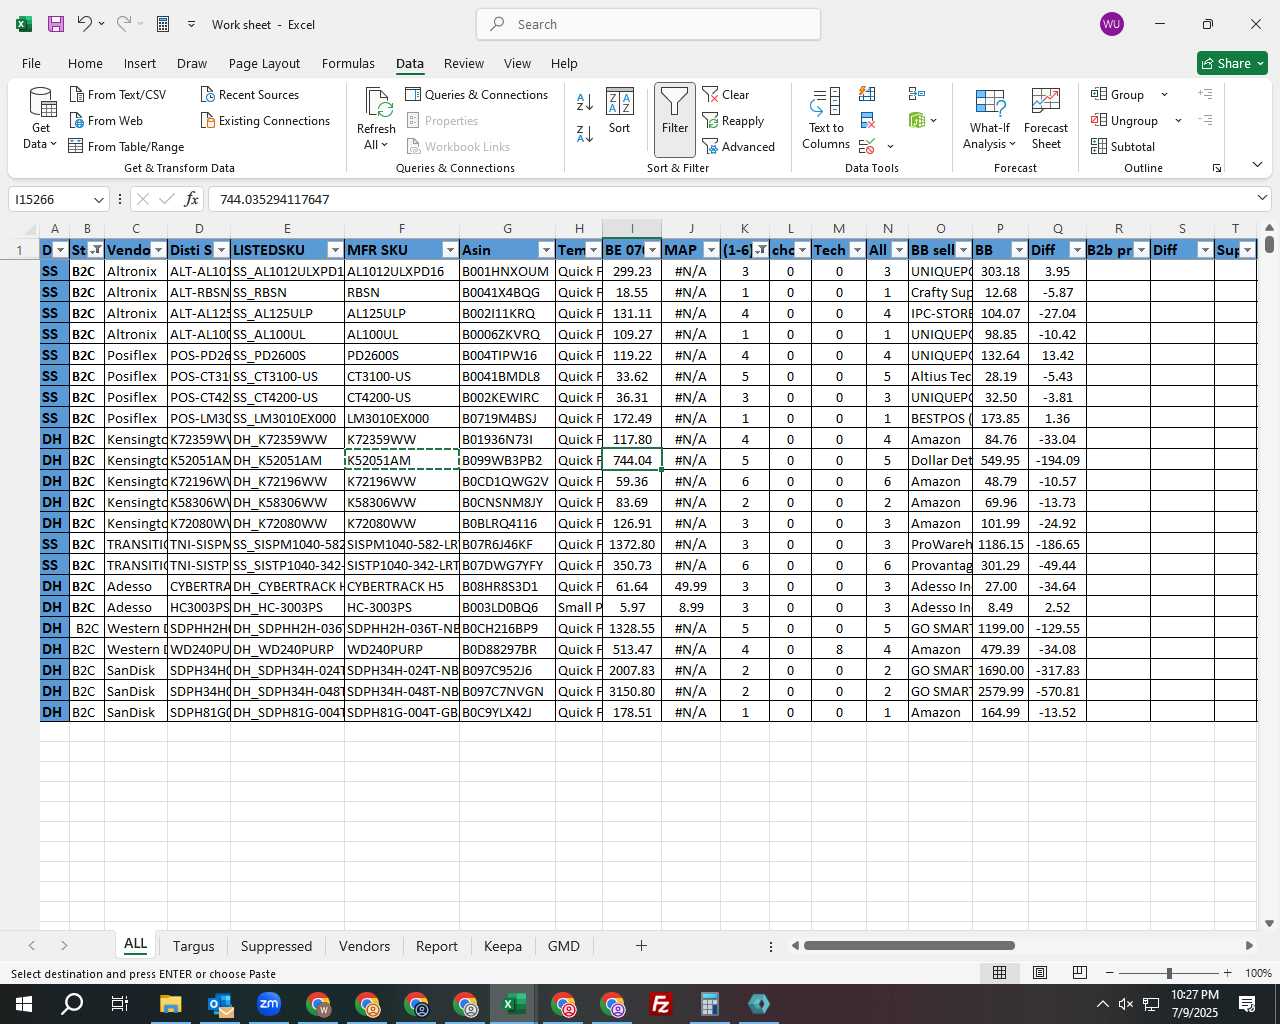Switch to the Home ribbon tab
Viewport: 1280px width, 1024px height.
point(85,63)
